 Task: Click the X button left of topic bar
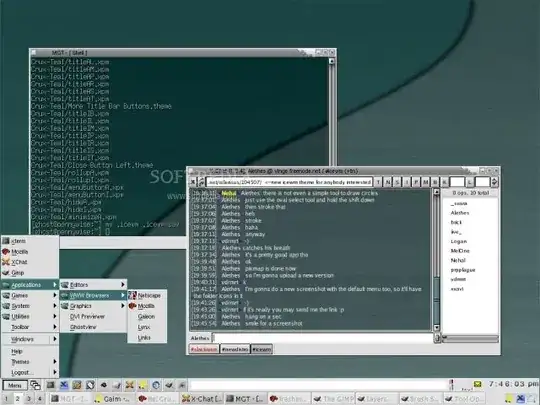[193, 182]
